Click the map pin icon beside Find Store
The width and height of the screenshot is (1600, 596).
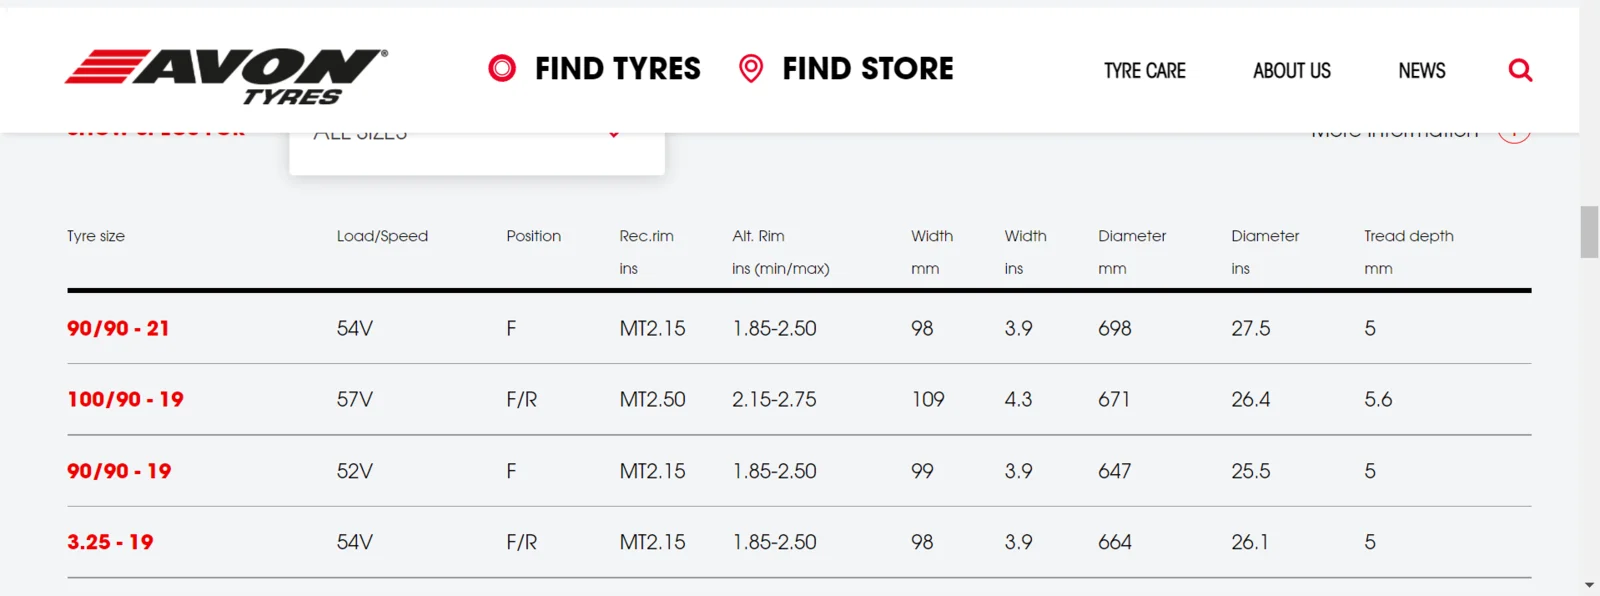(x=751, y=68)
